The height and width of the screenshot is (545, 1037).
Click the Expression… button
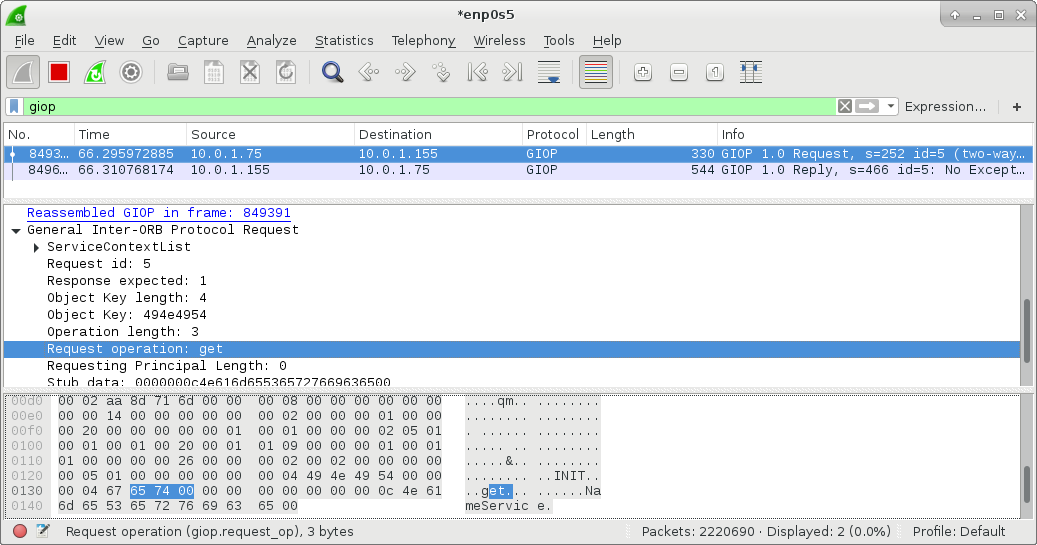coord(945,106)
